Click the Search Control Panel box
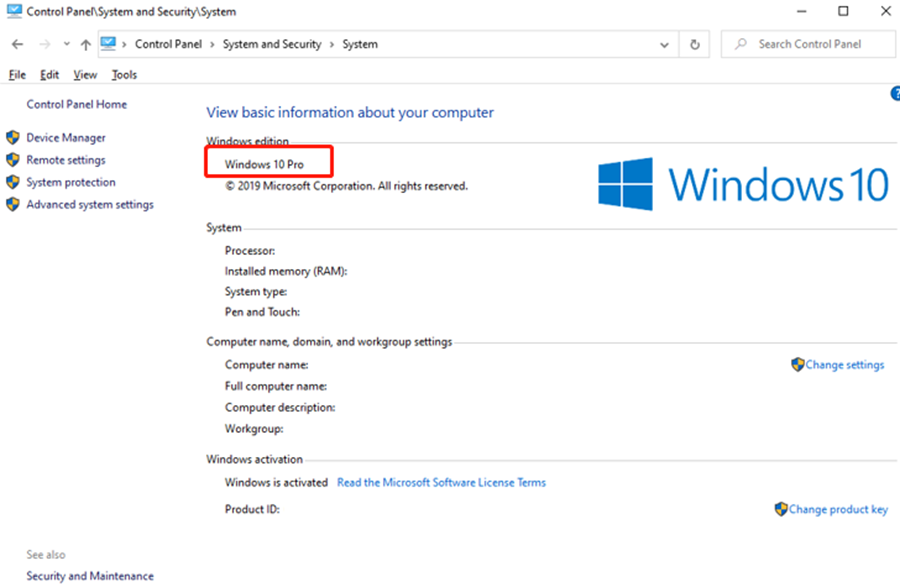900x587 pixels. tap(808, 44)
